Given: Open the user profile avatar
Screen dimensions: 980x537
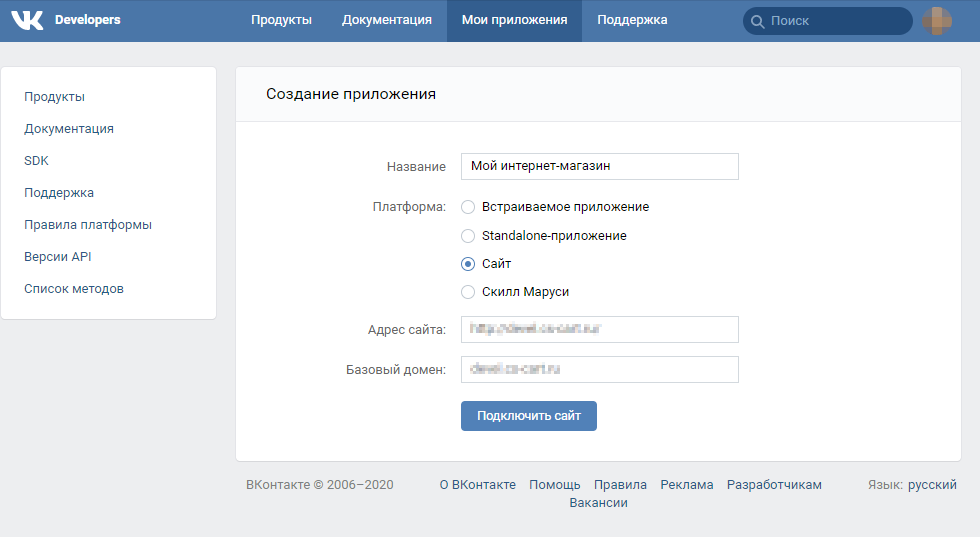Looking at the screenshot, I should pos(937,21).
